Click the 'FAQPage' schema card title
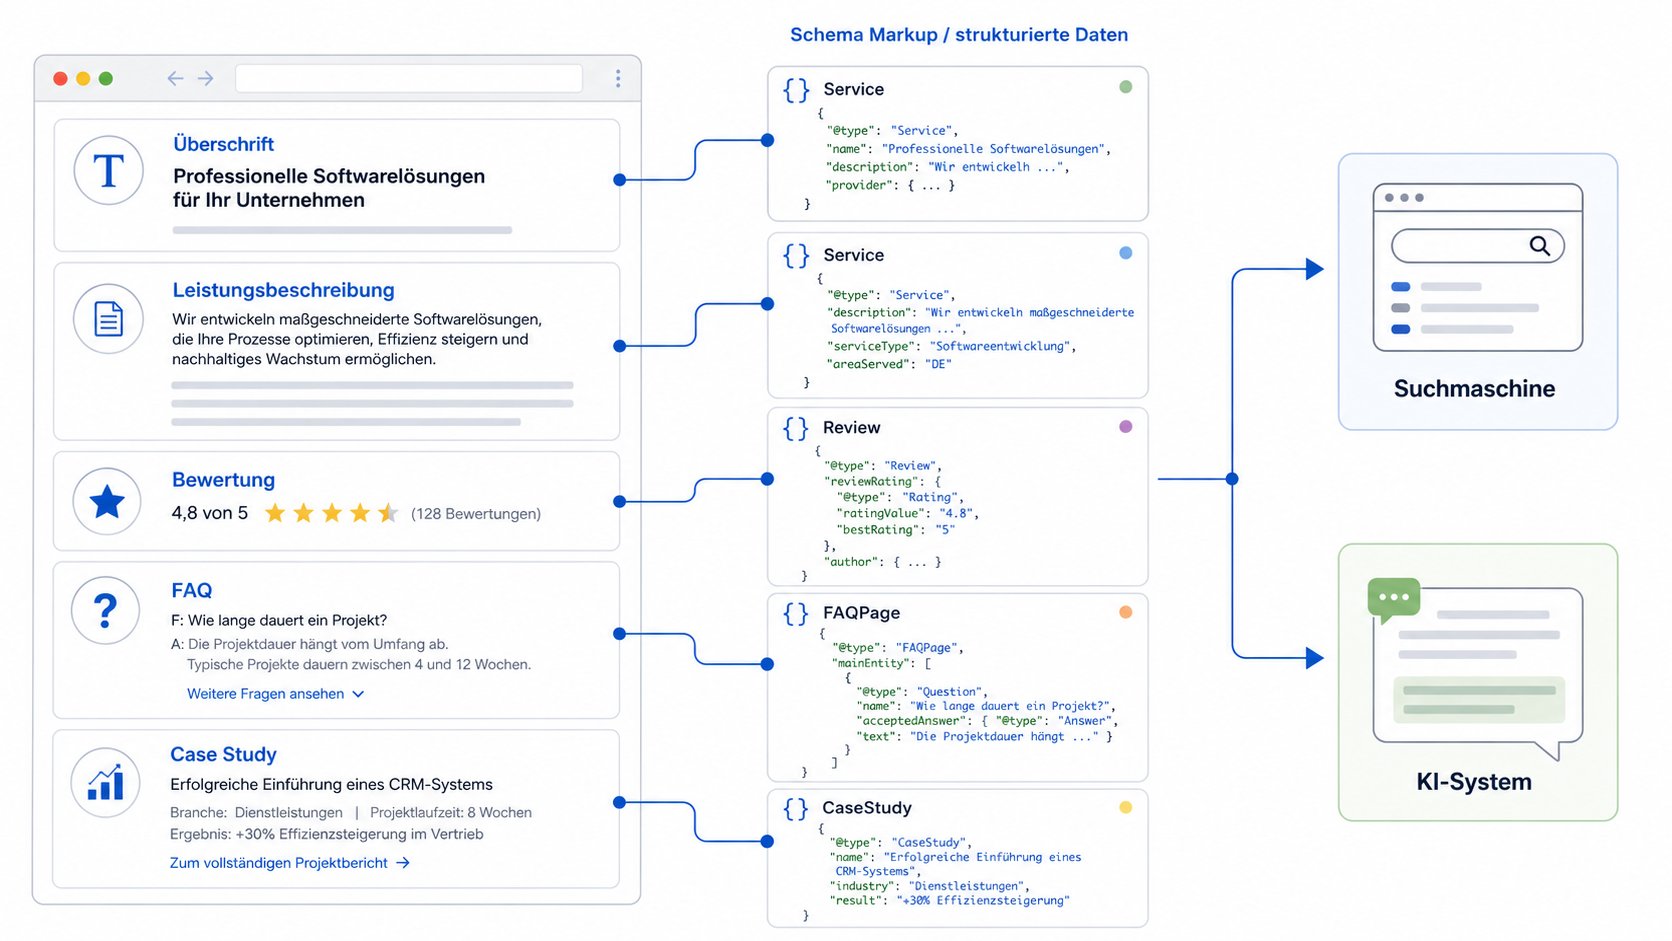This screenshot has height=941, width=1672. click(x=862, y=613)
